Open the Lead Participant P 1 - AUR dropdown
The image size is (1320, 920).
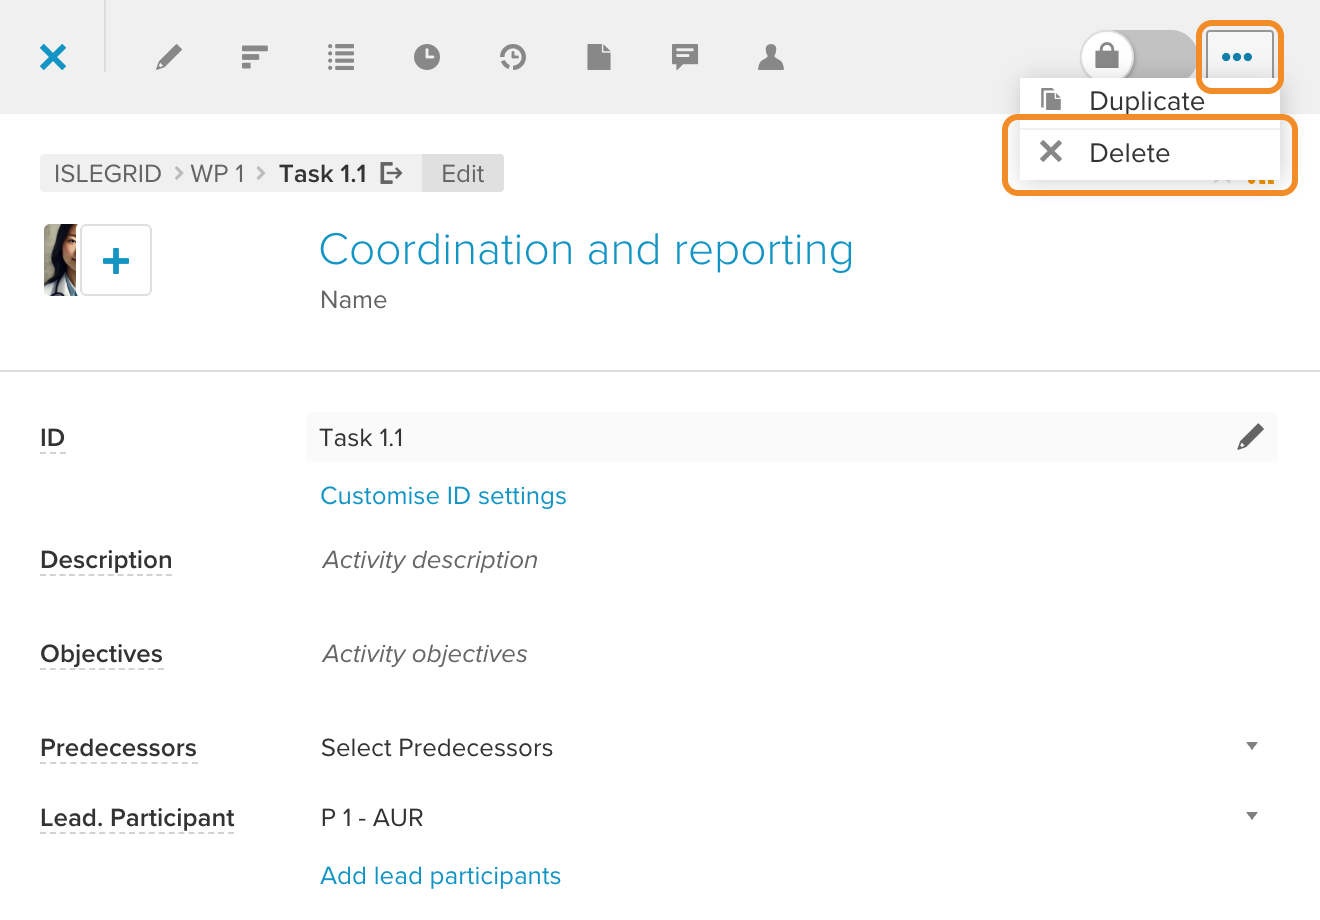tap(790, 818)
